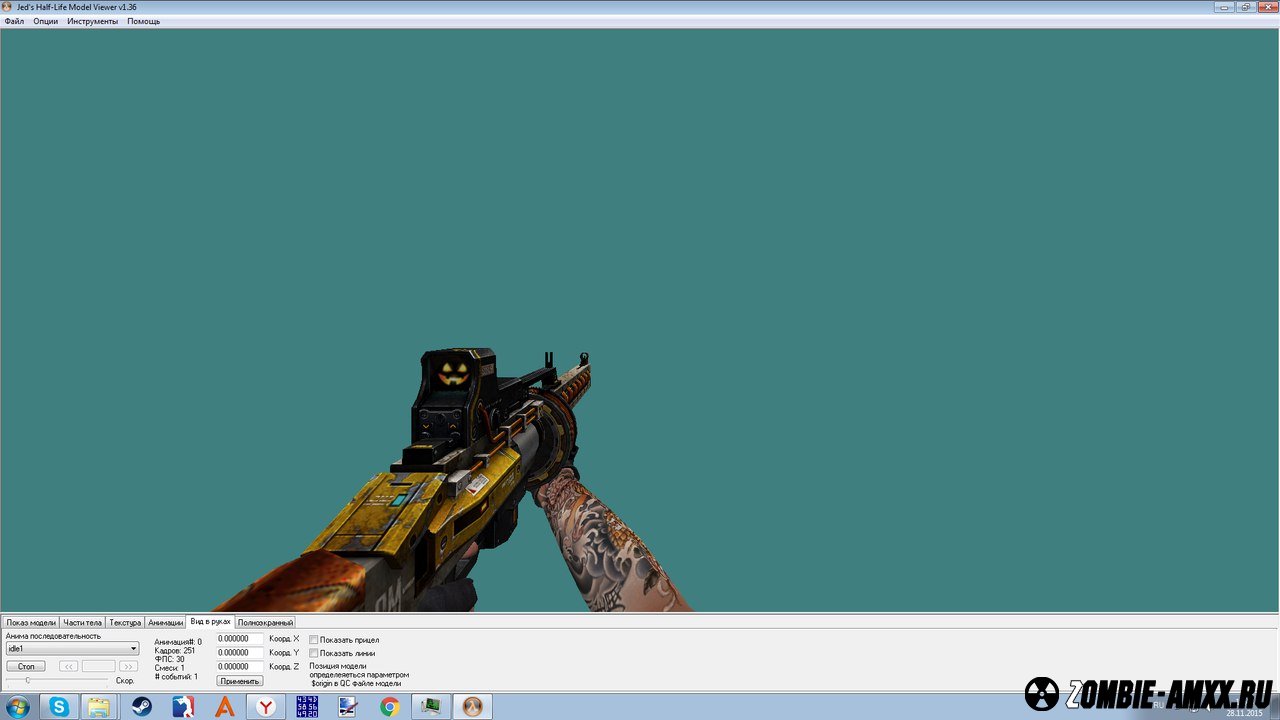Screen dimensions: 1280x720
Task: Click the Model Viewer title bar icon
Action: [8, 7]
